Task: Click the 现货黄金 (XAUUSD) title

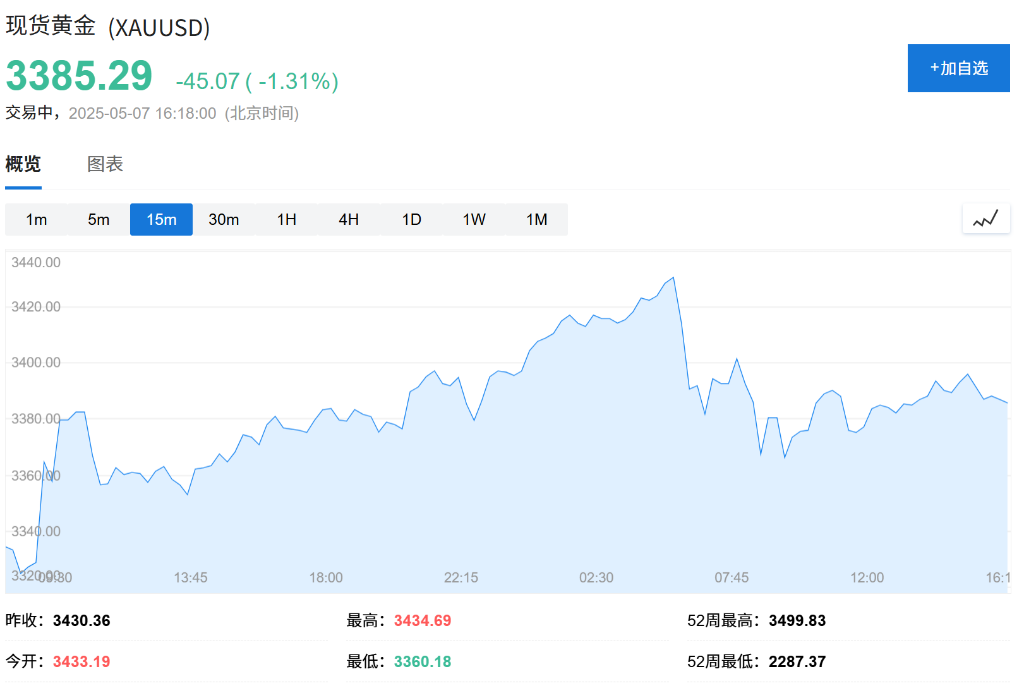Action: click(108, 27)
